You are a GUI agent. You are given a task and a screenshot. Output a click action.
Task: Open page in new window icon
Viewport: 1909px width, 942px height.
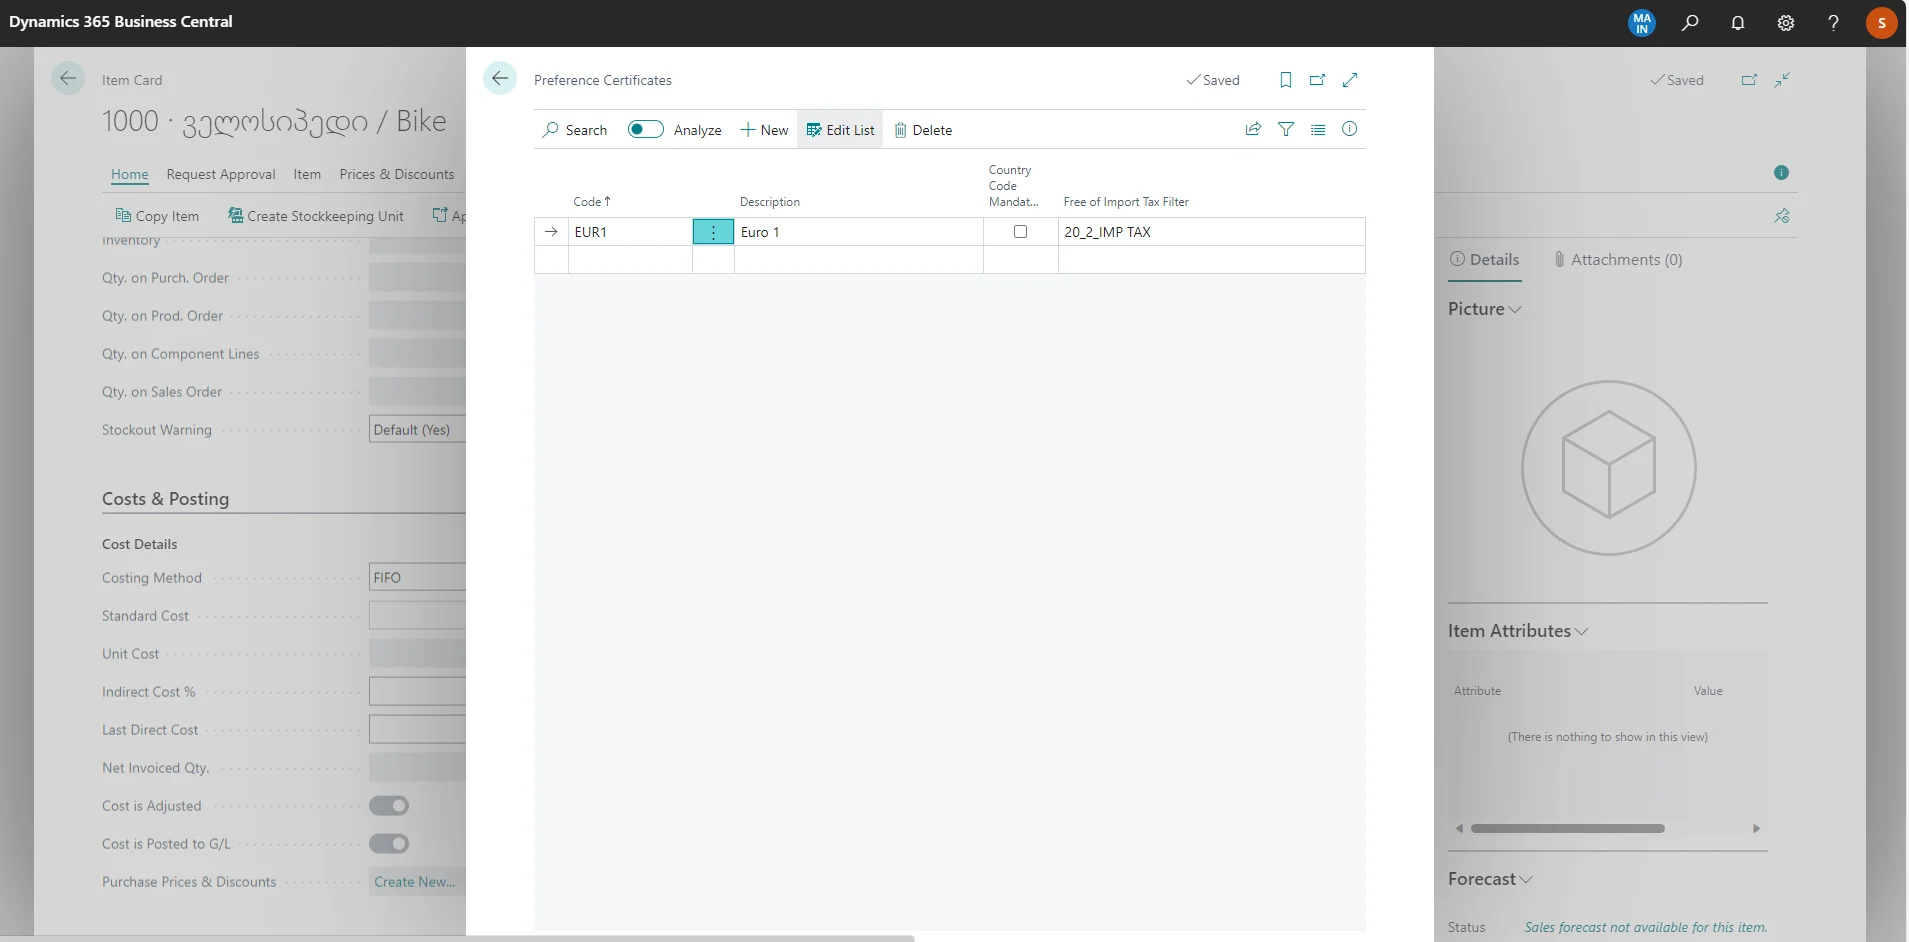click(1318, 80)
